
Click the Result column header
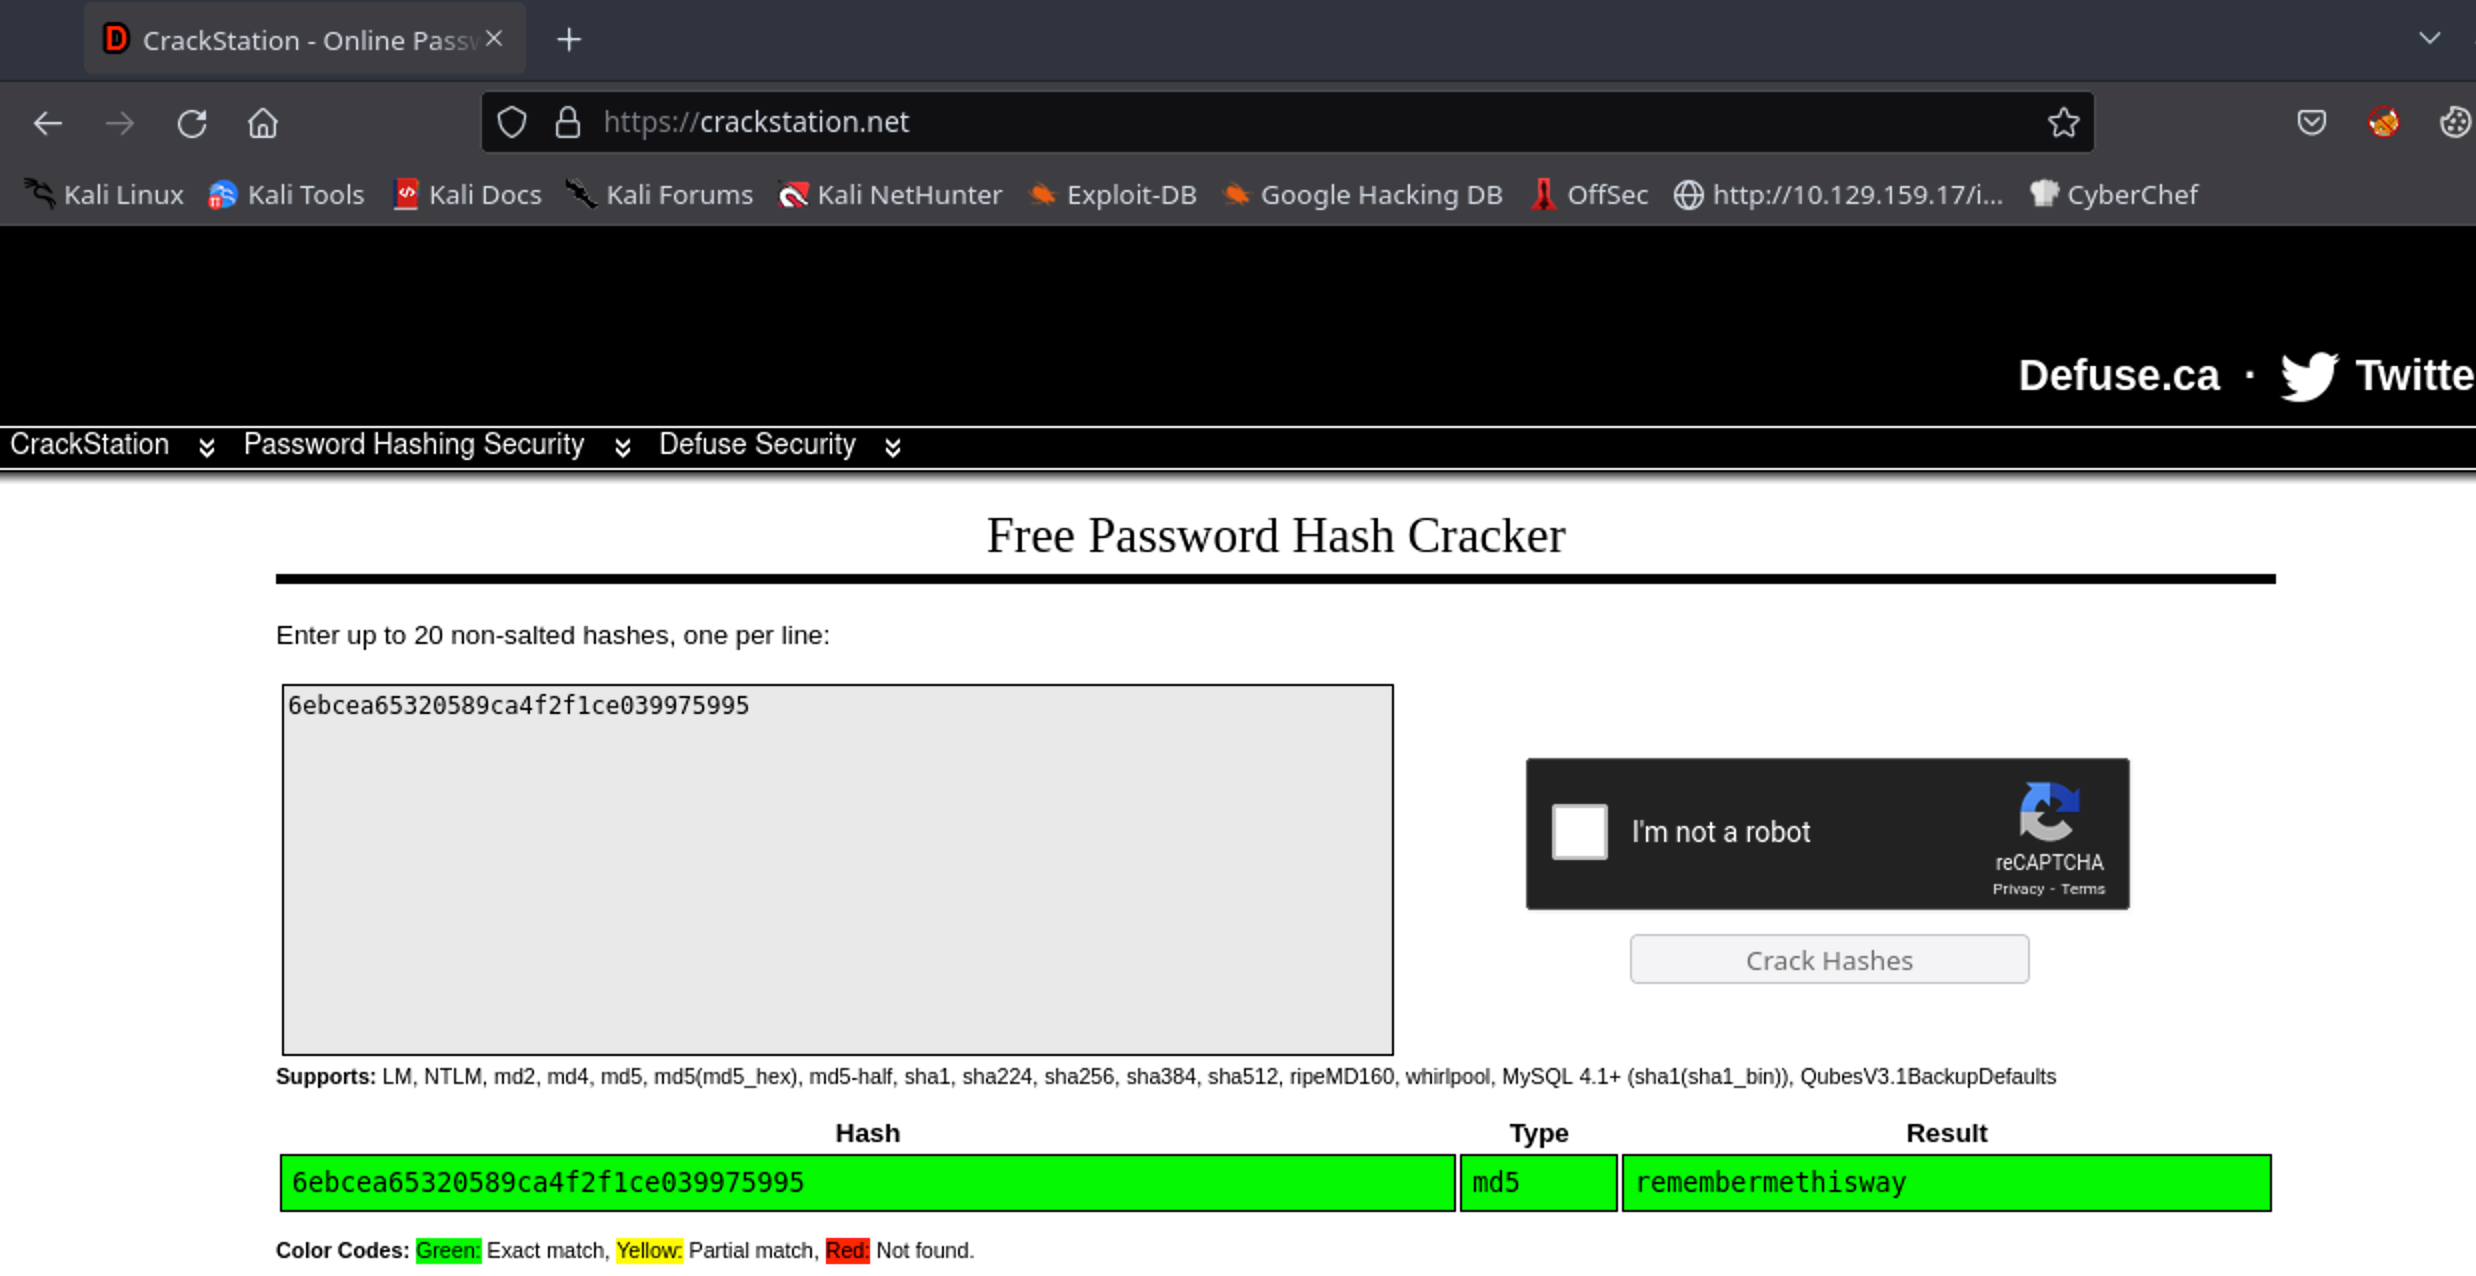point(1947,1133)
